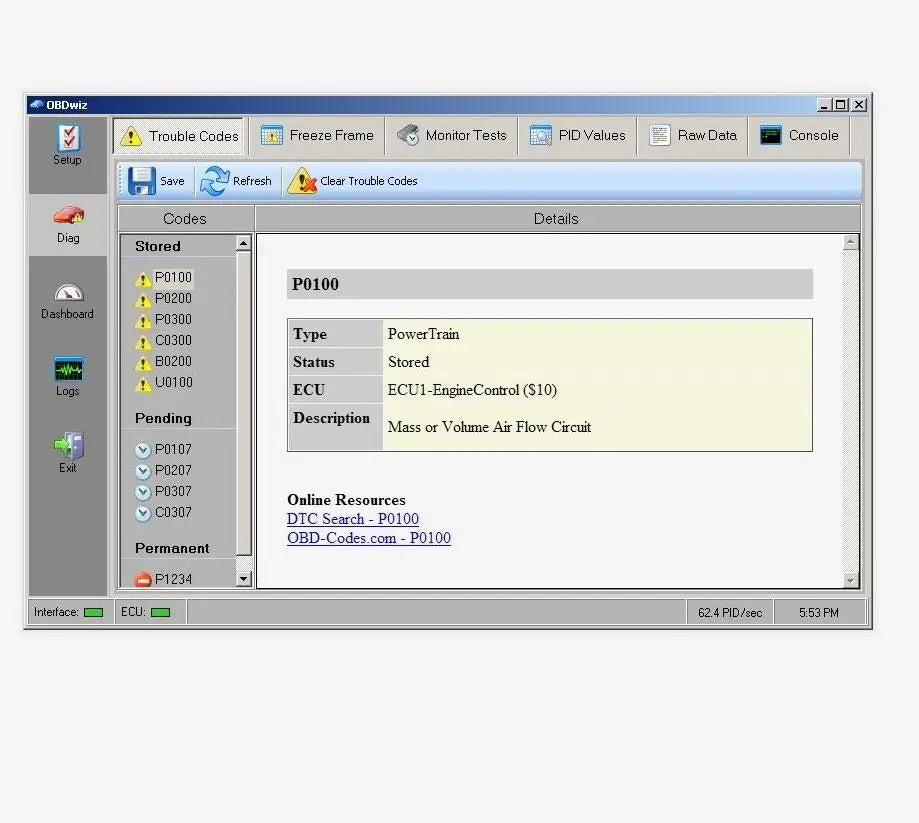Open the Raw Data tab
Viewport: 919px width, 823px height.
tap(693, 135)
